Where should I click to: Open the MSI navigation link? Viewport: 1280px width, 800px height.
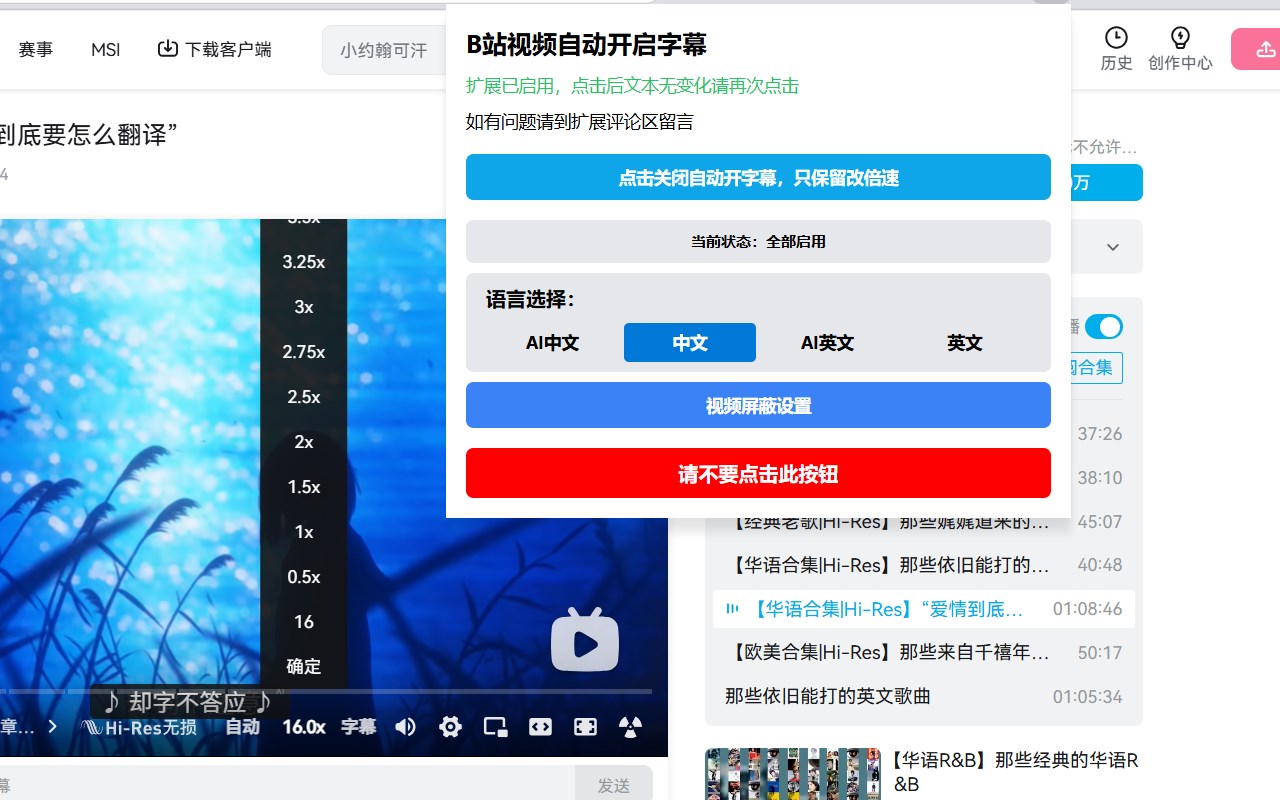(105, 49)
